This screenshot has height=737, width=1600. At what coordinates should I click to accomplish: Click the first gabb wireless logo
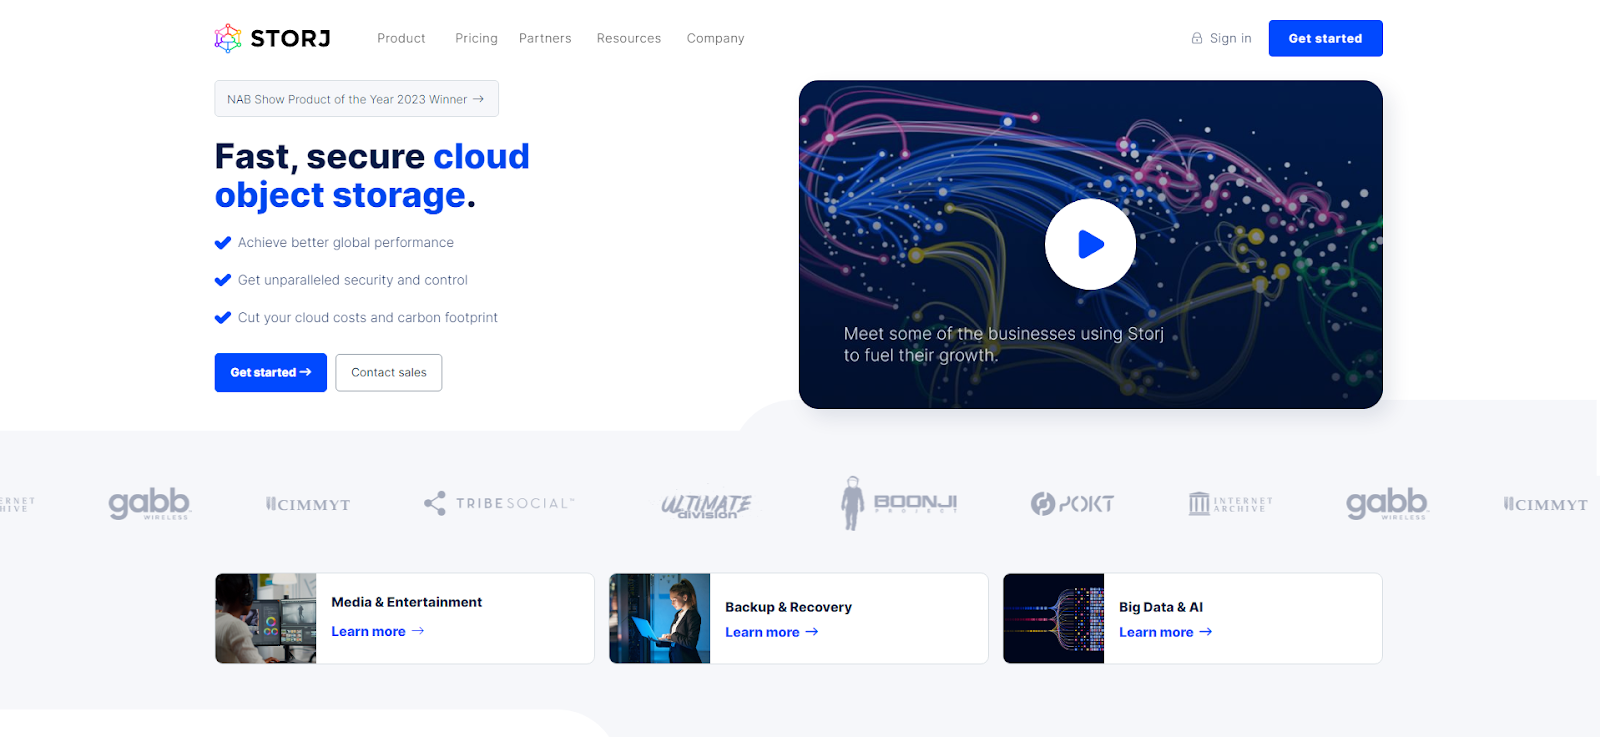click(149, 503)
